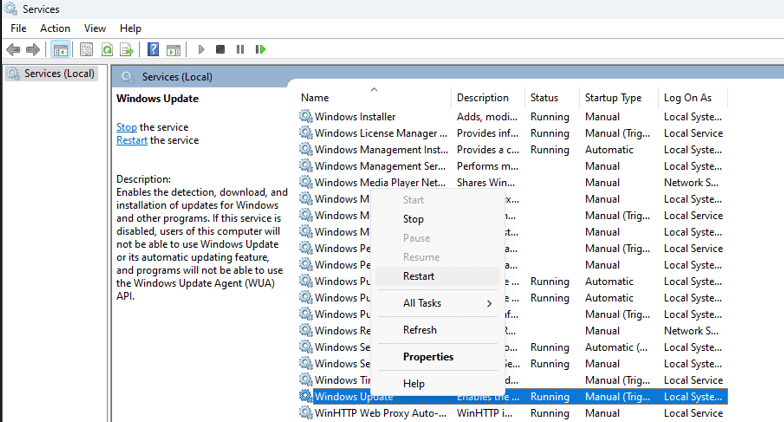Screen dimensions: 784x422
Task: Select the WinHTTP Web Proxy Auto-... service
Action: (512, 413)
